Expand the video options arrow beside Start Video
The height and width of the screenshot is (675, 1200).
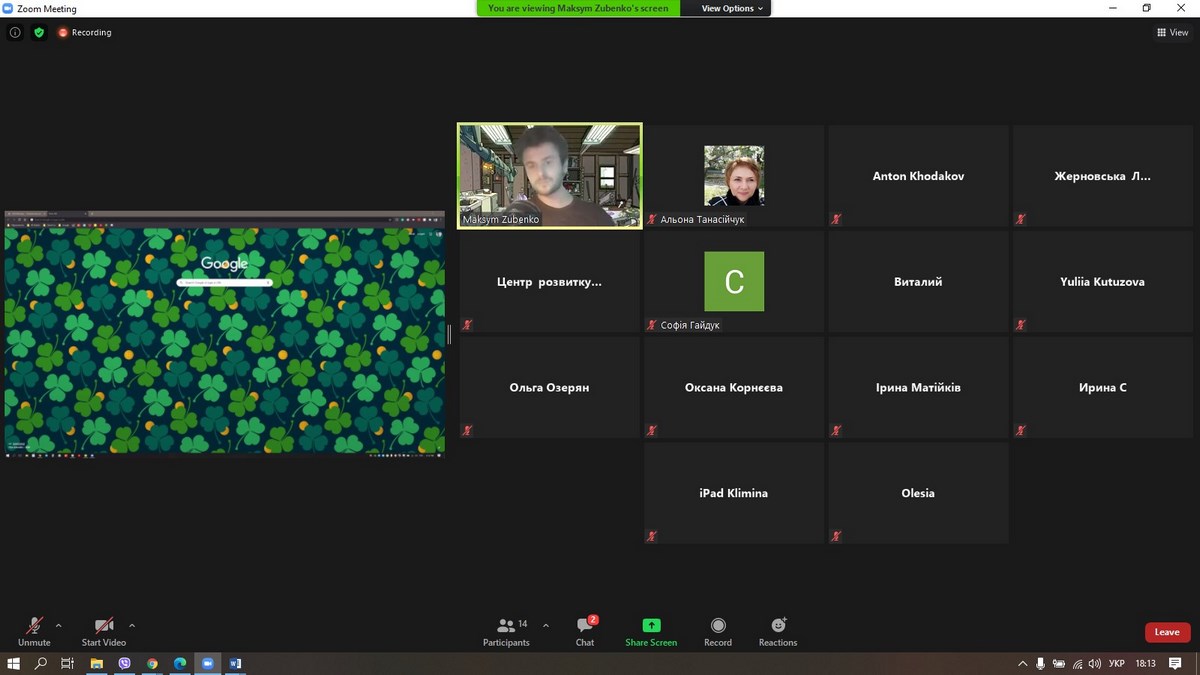coord(132,626)
